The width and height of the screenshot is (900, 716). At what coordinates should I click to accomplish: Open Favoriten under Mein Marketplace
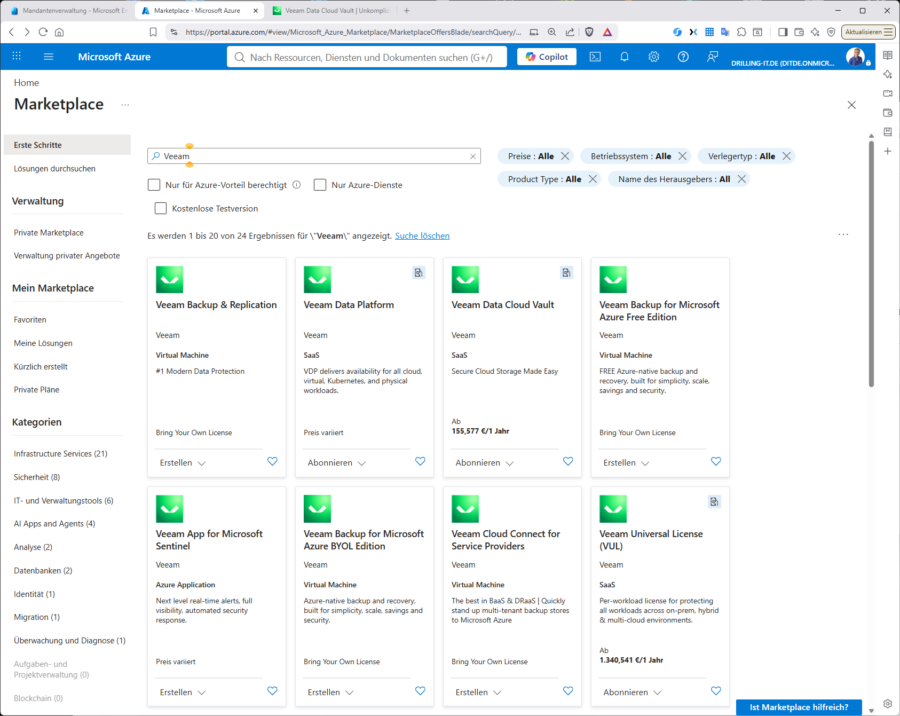30,320
